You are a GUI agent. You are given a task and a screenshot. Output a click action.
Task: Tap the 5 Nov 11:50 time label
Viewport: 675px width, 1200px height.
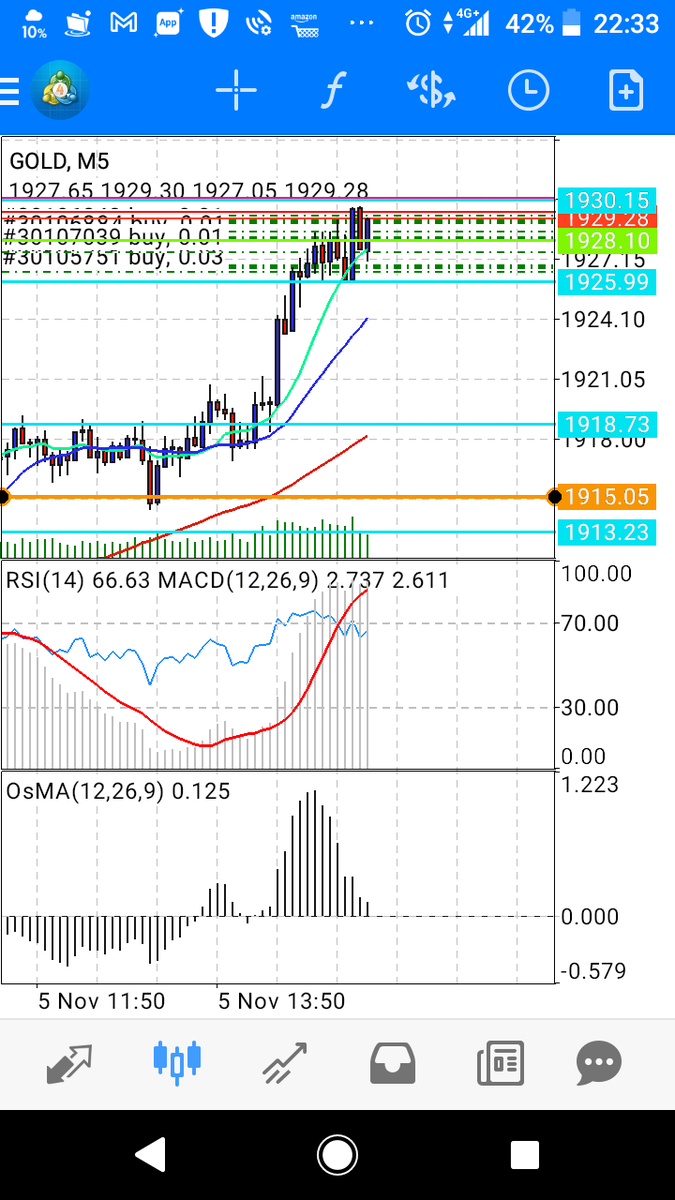pos(101,1000)
